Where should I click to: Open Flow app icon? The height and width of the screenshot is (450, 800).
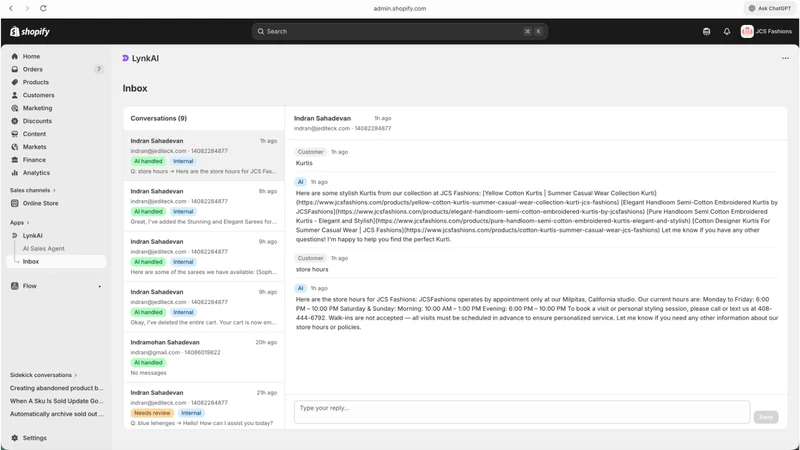[14, 286]
